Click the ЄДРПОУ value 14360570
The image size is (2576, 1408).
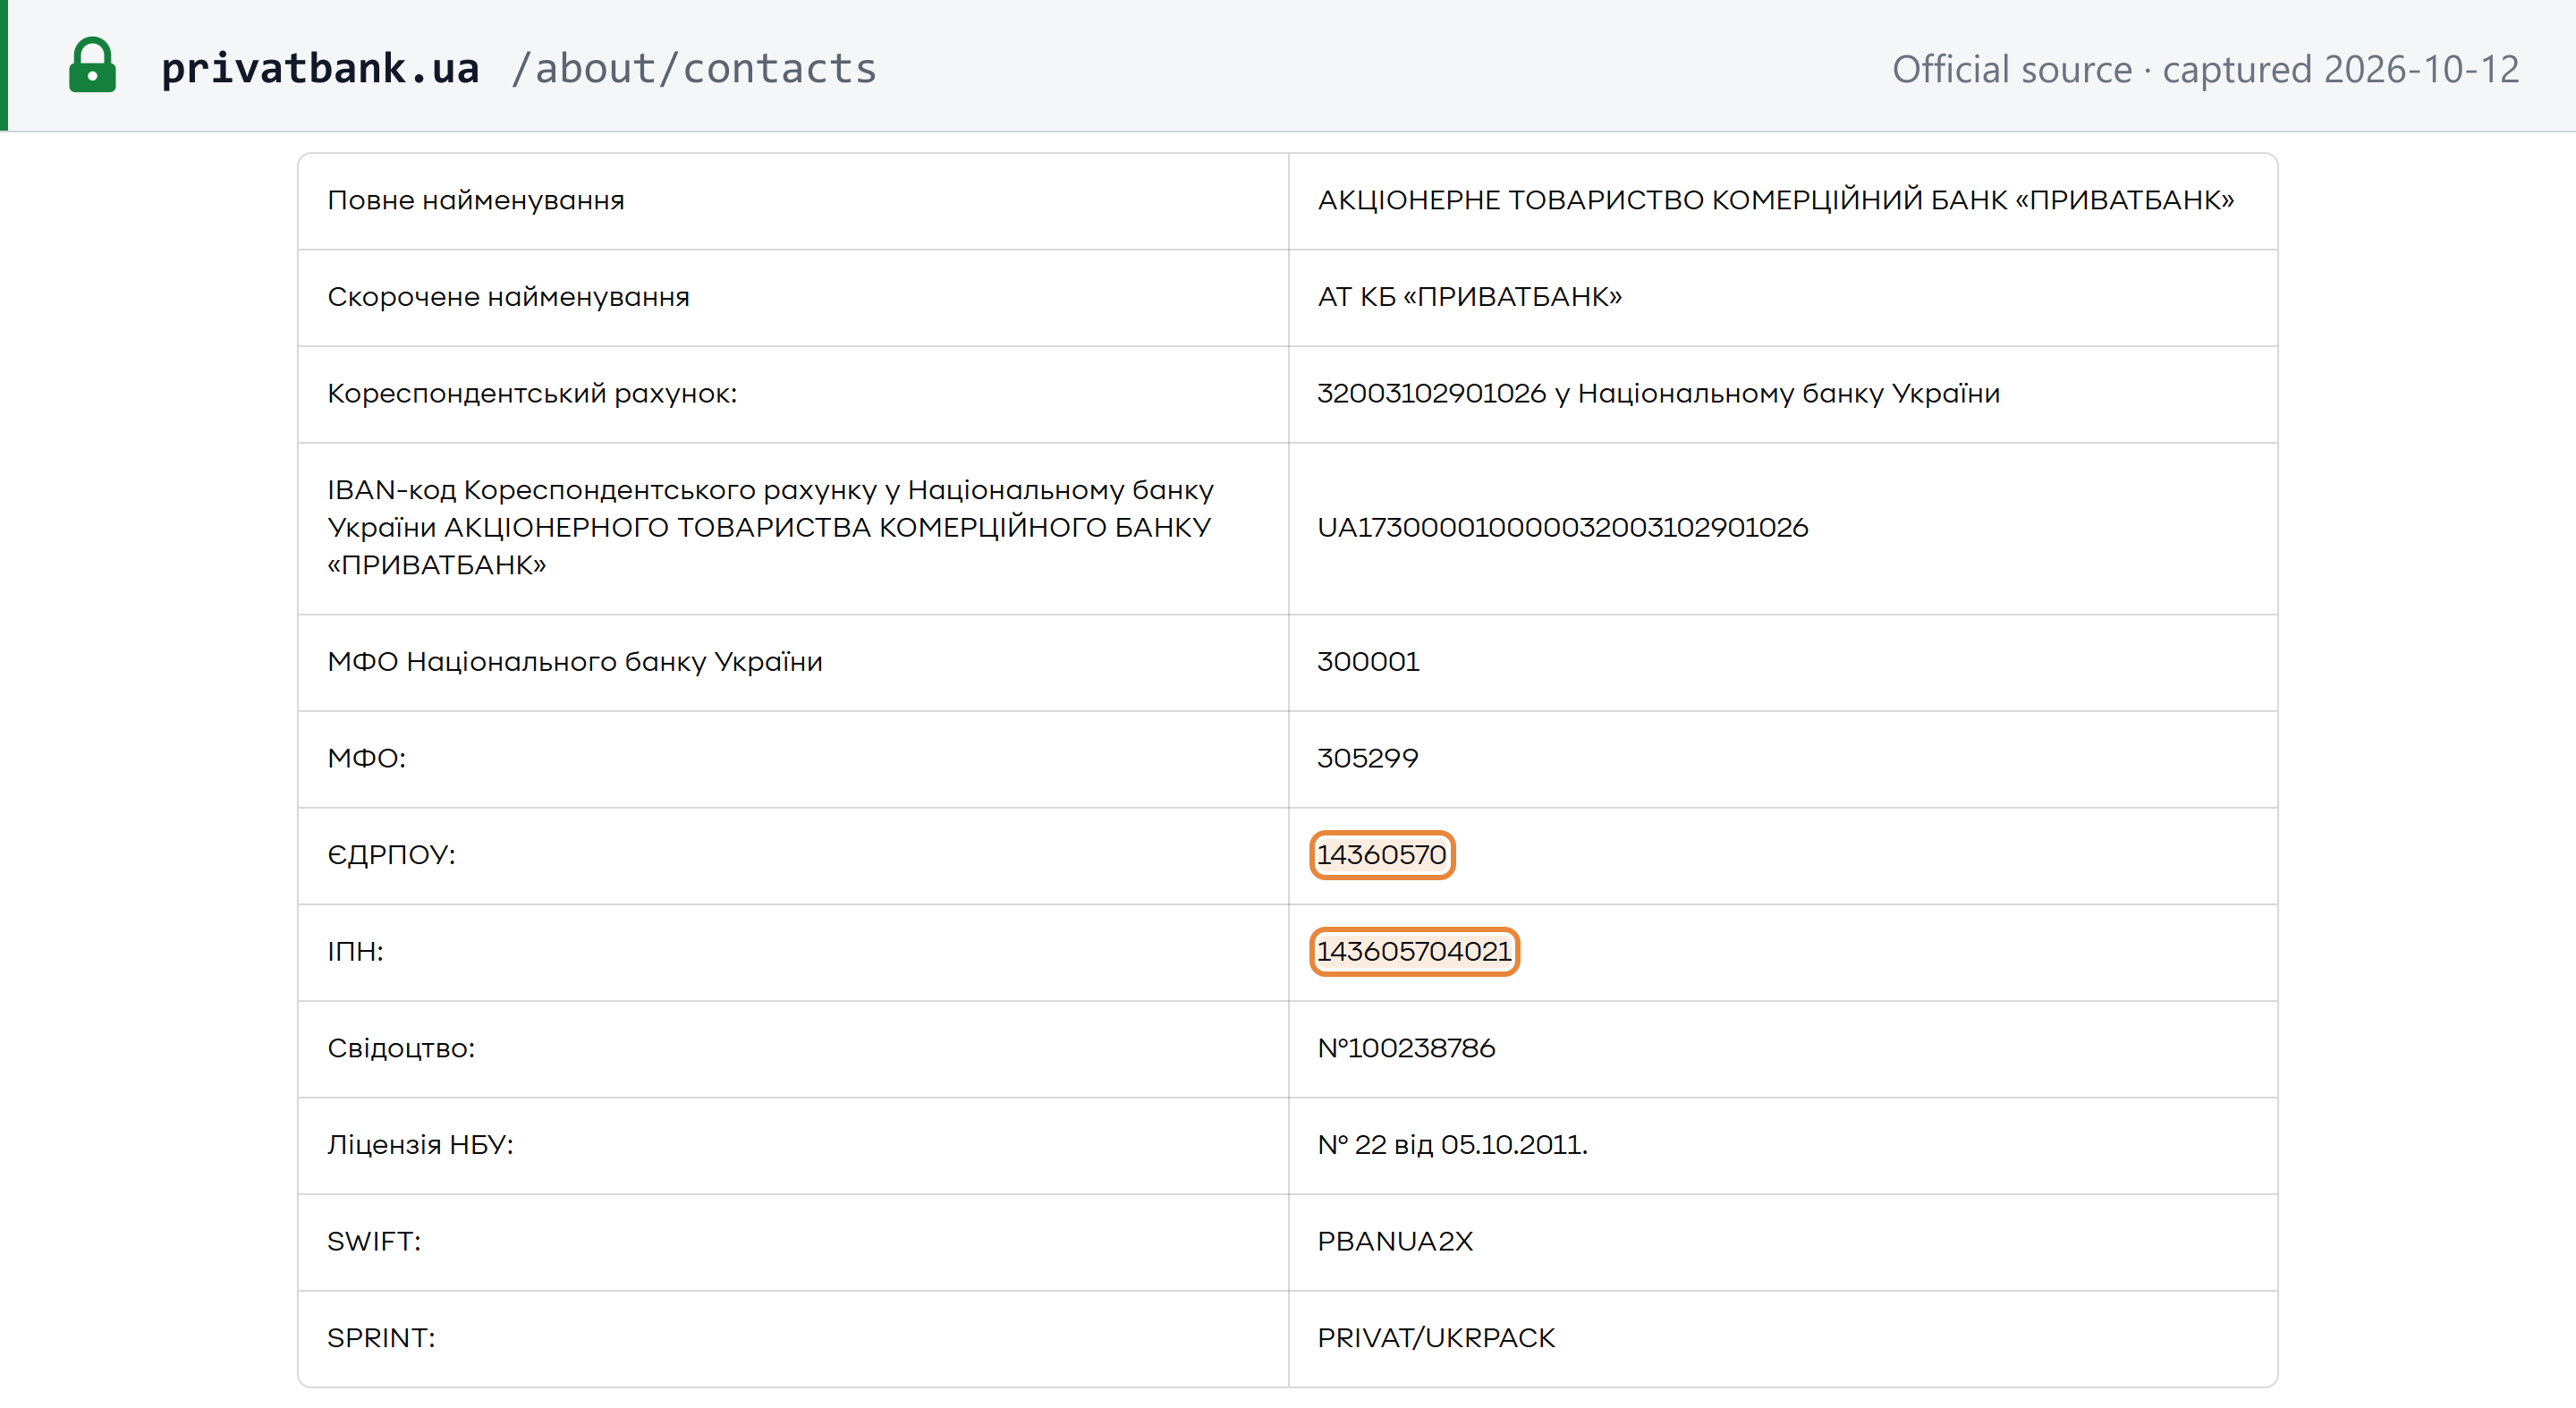[1381, 855]
